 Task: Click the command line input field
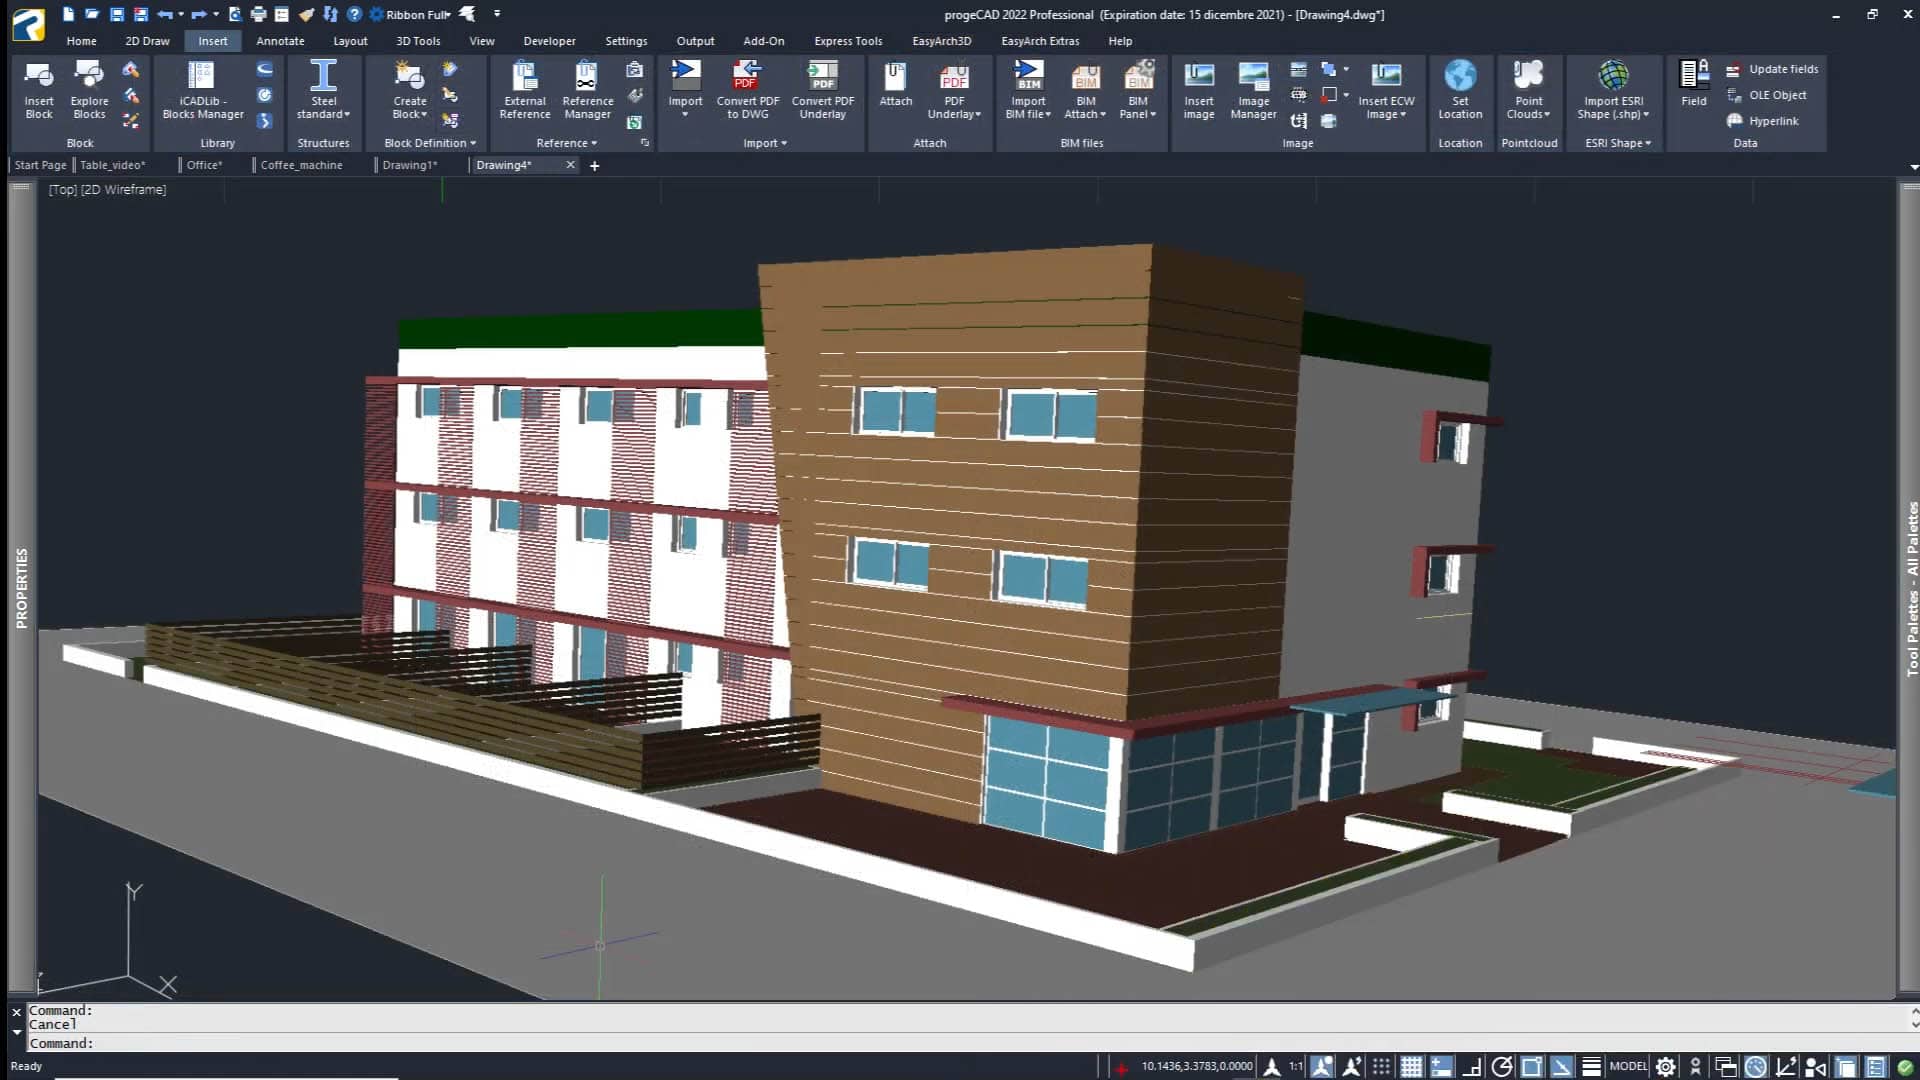970,1043
